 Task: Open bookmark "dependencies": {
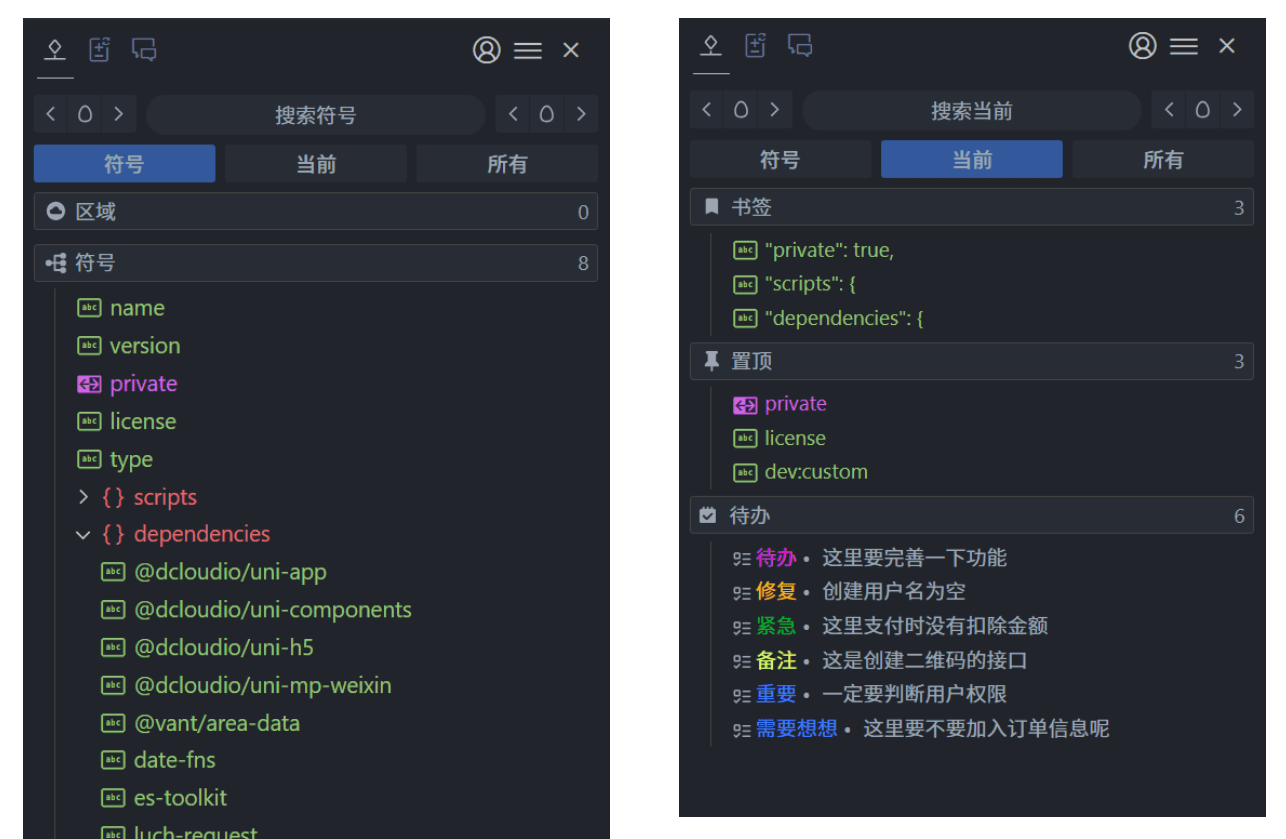pos(844,318)
